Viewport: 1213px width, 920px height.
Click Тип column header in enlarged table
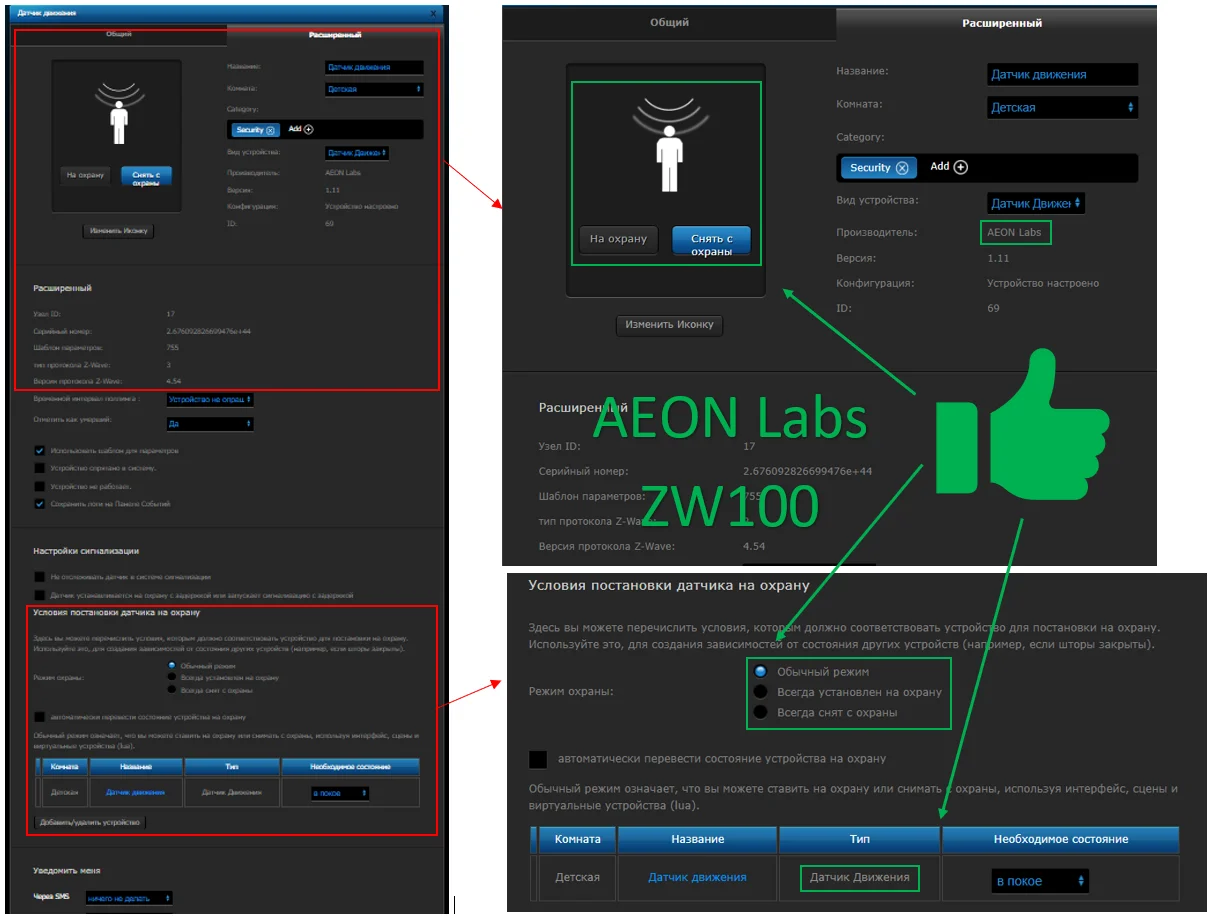pos(859,839)
